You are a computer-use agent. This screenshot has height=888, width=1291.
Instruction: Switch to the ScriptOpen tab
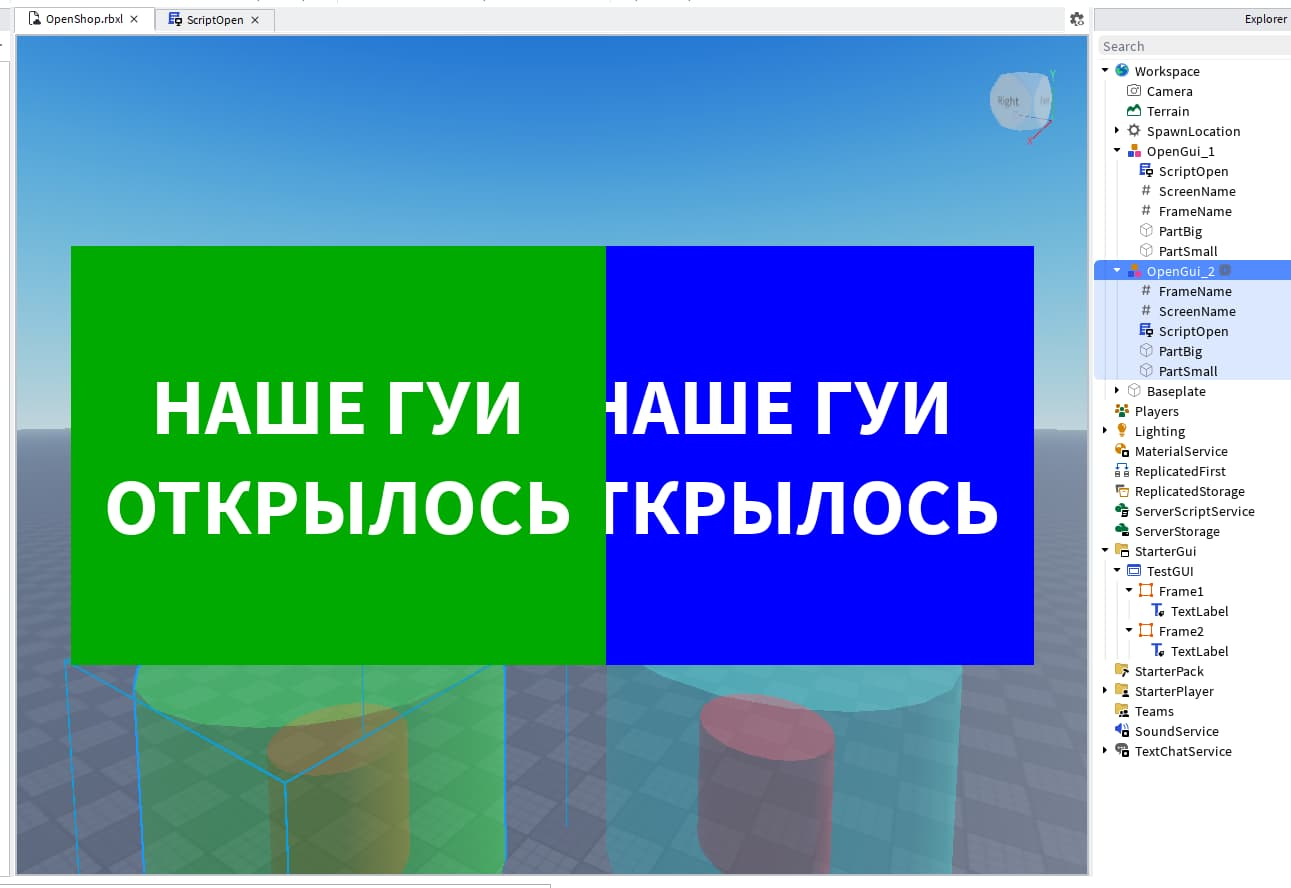coord(214,20)
